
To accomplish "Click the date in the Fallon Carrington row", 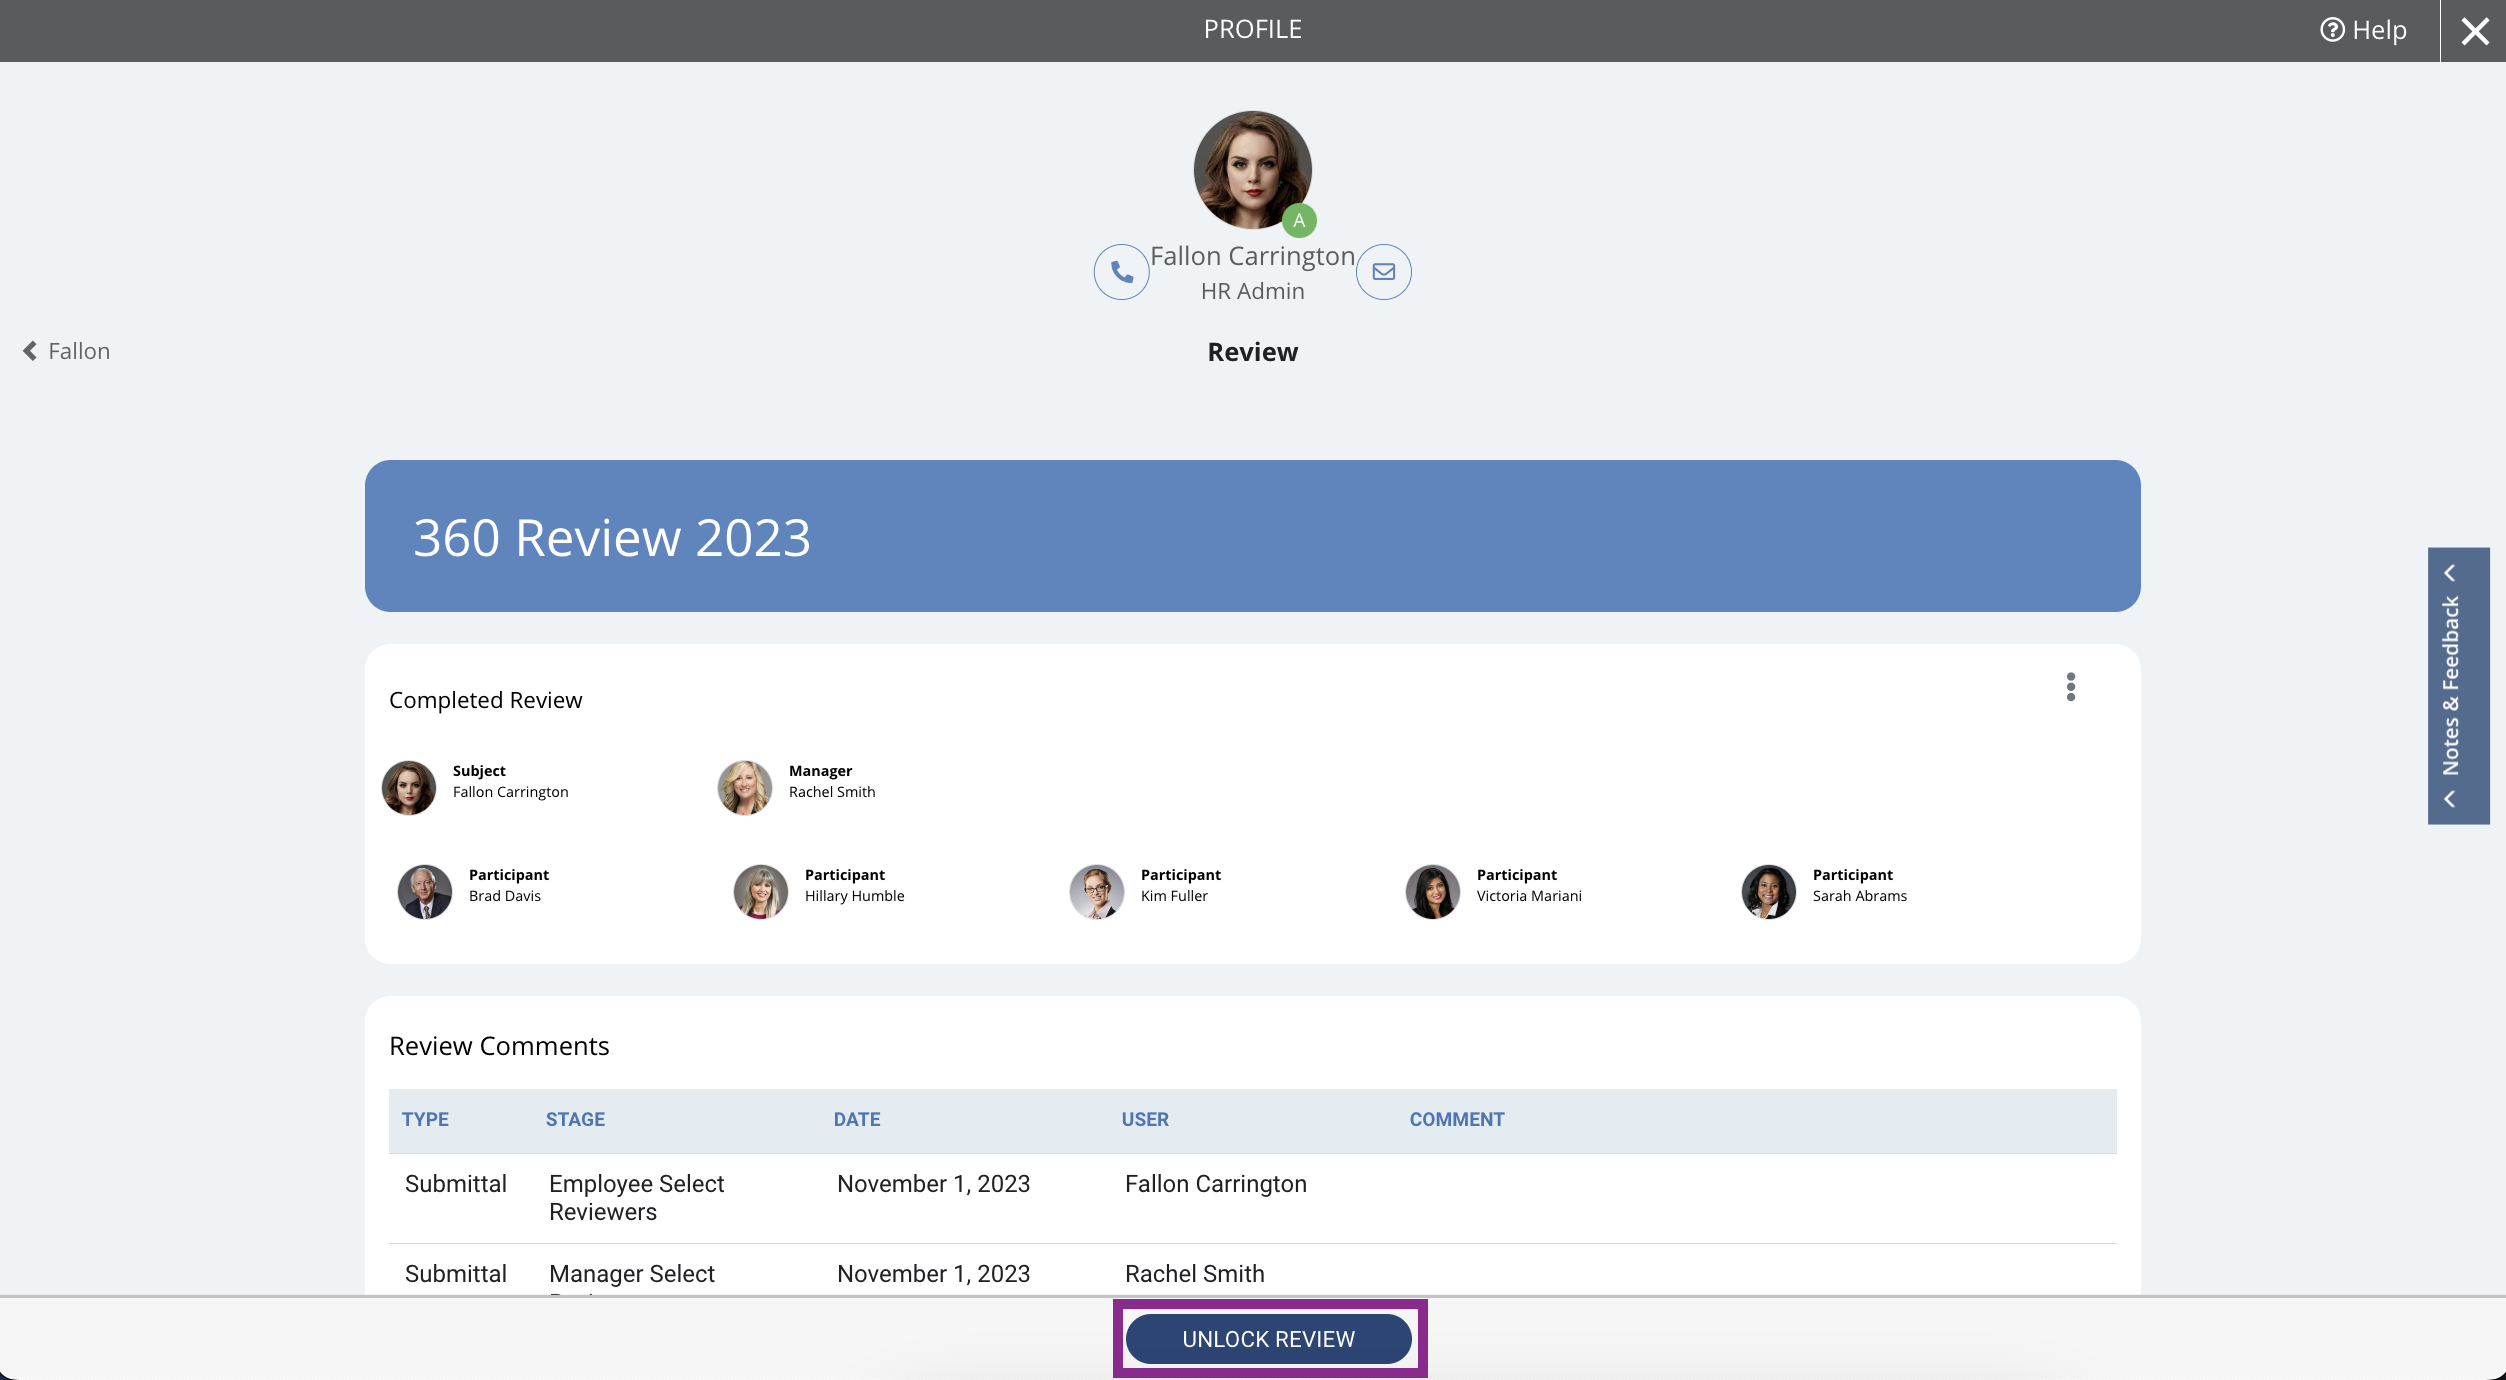I will (x=933, y=1184).
